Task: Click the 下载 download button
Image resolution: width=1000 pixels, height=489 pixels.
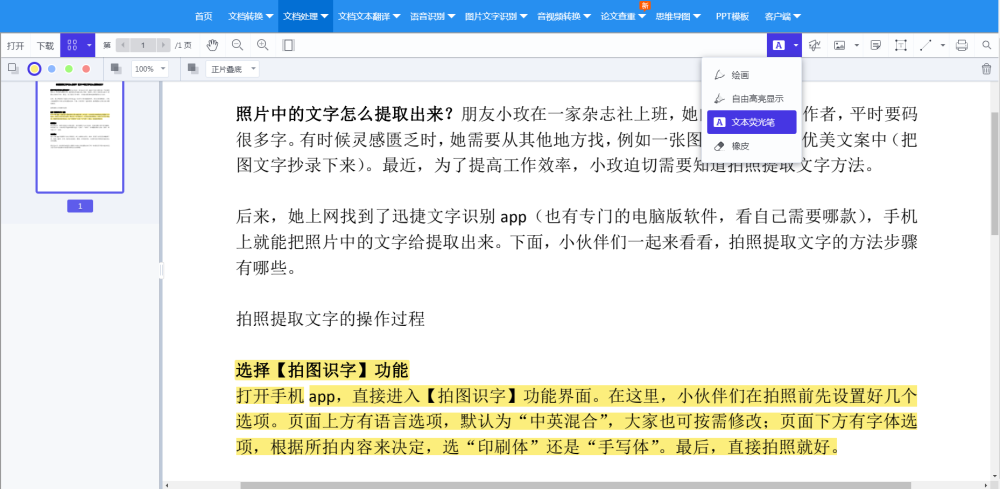Action: [45, 45]
